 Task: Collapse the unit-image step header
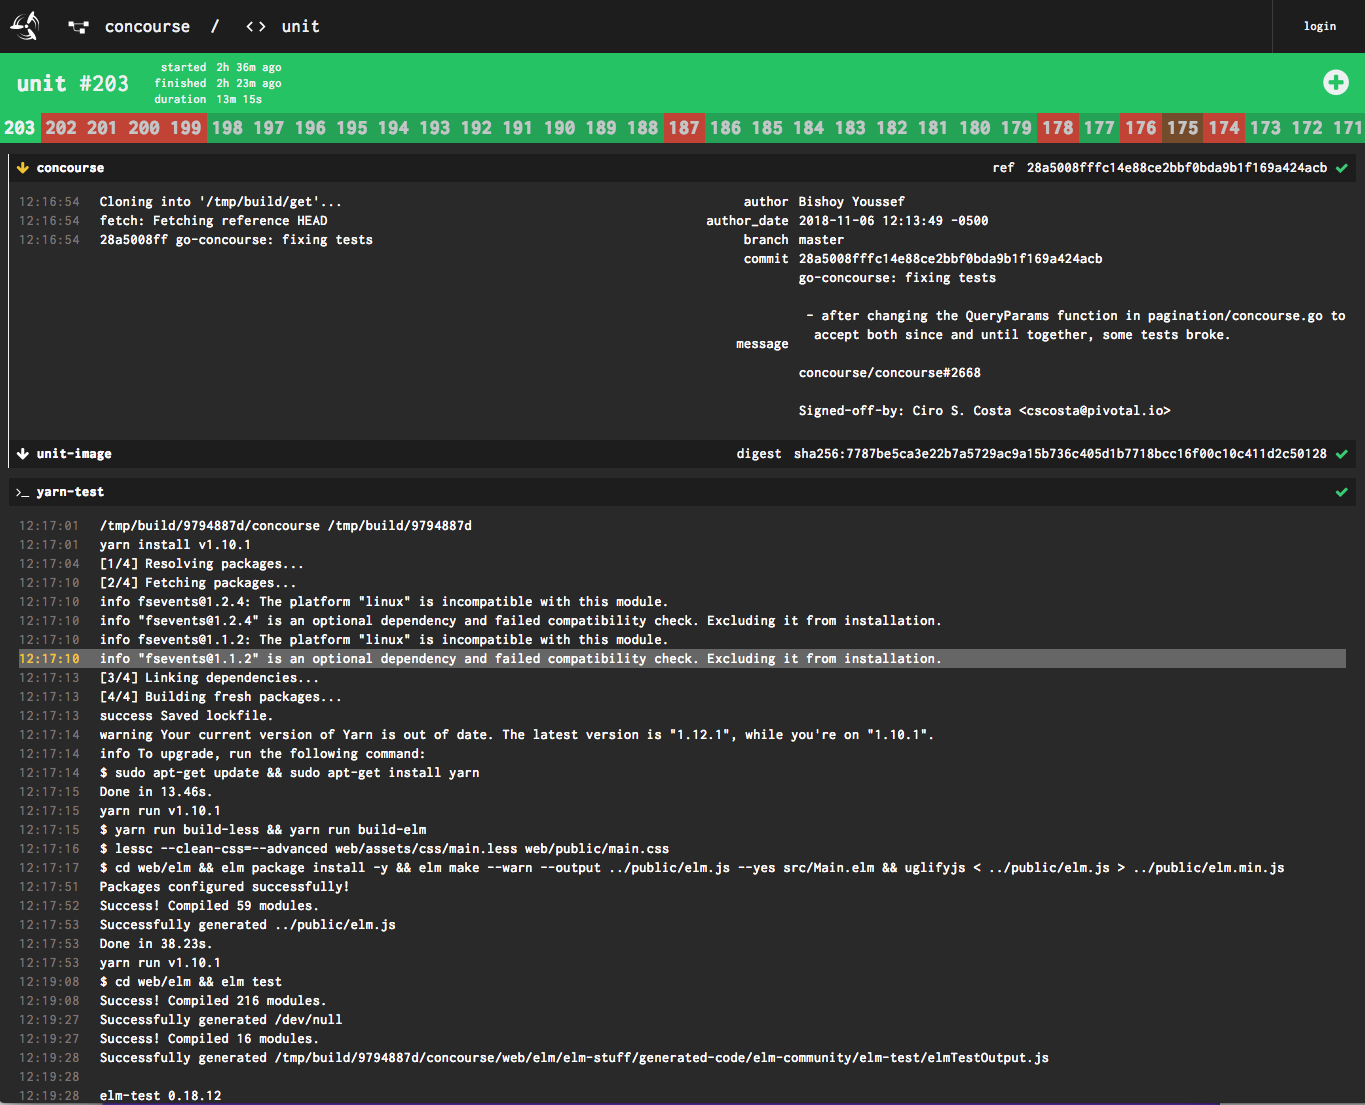tap(74, 453)
